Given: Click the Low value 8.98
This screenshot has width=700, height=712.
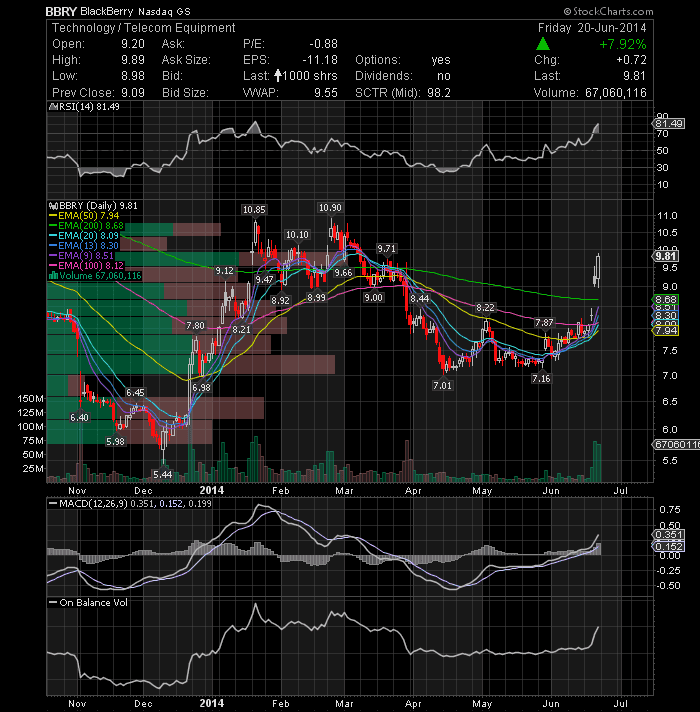Looking at the screenshot, I should click(x=133, y=76).
